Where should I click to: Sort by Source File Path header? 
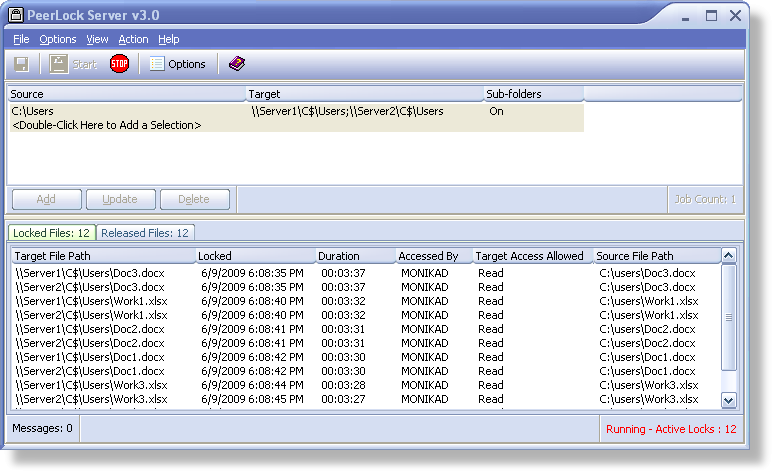click(657, 256)
